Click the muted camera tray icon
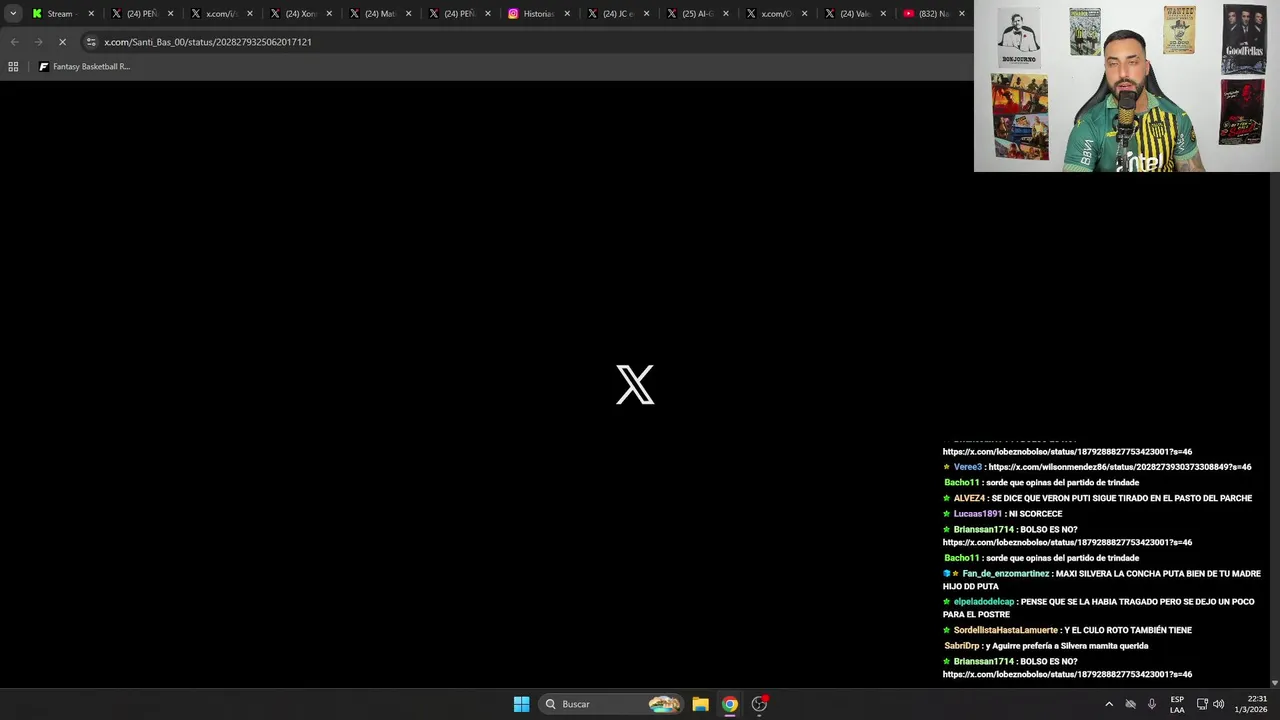 click(1130, 704)
